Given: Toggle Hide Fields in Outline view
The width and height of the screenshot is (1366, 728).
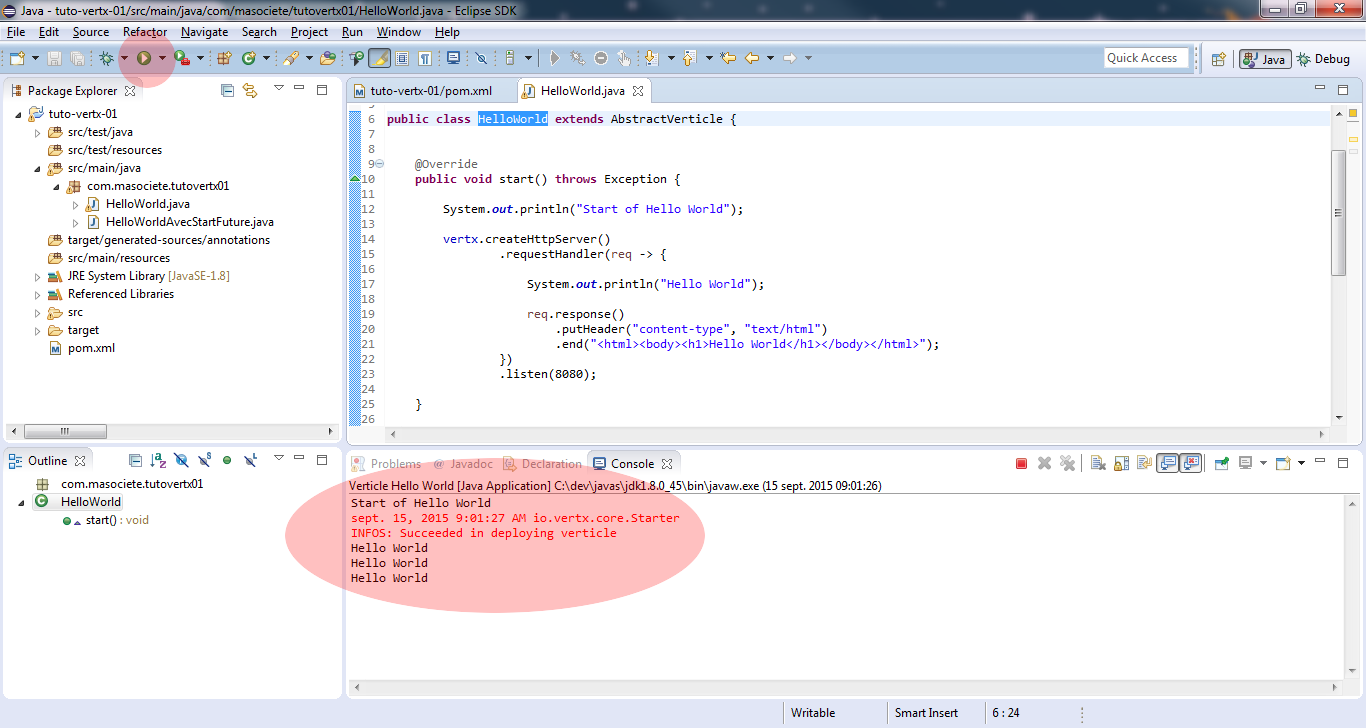Looking at the screenshot, I should coord(181,460).
